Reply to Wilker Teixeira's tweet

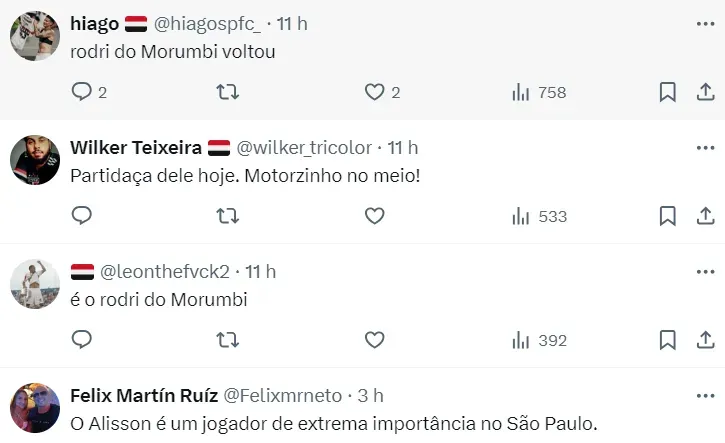(x=82, y=216)
